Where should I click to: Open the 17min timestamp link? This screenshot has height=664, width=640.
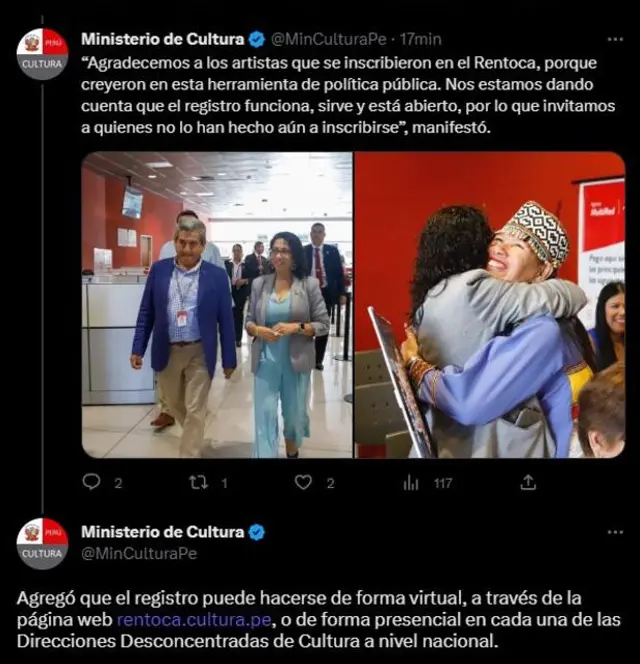(x=421, y=39)
